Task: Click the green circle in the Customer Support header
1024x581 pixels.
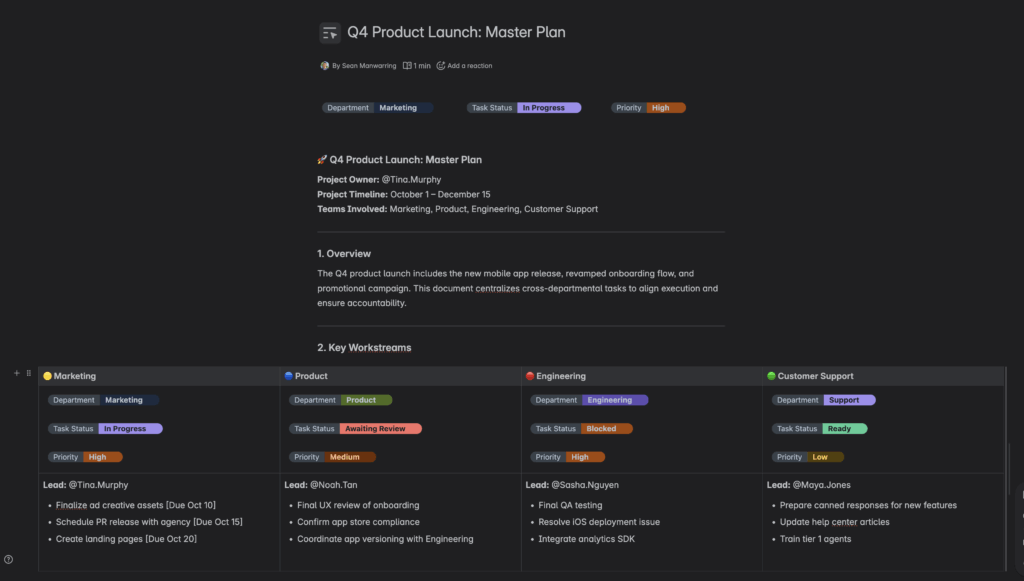Action: (771, 376)
